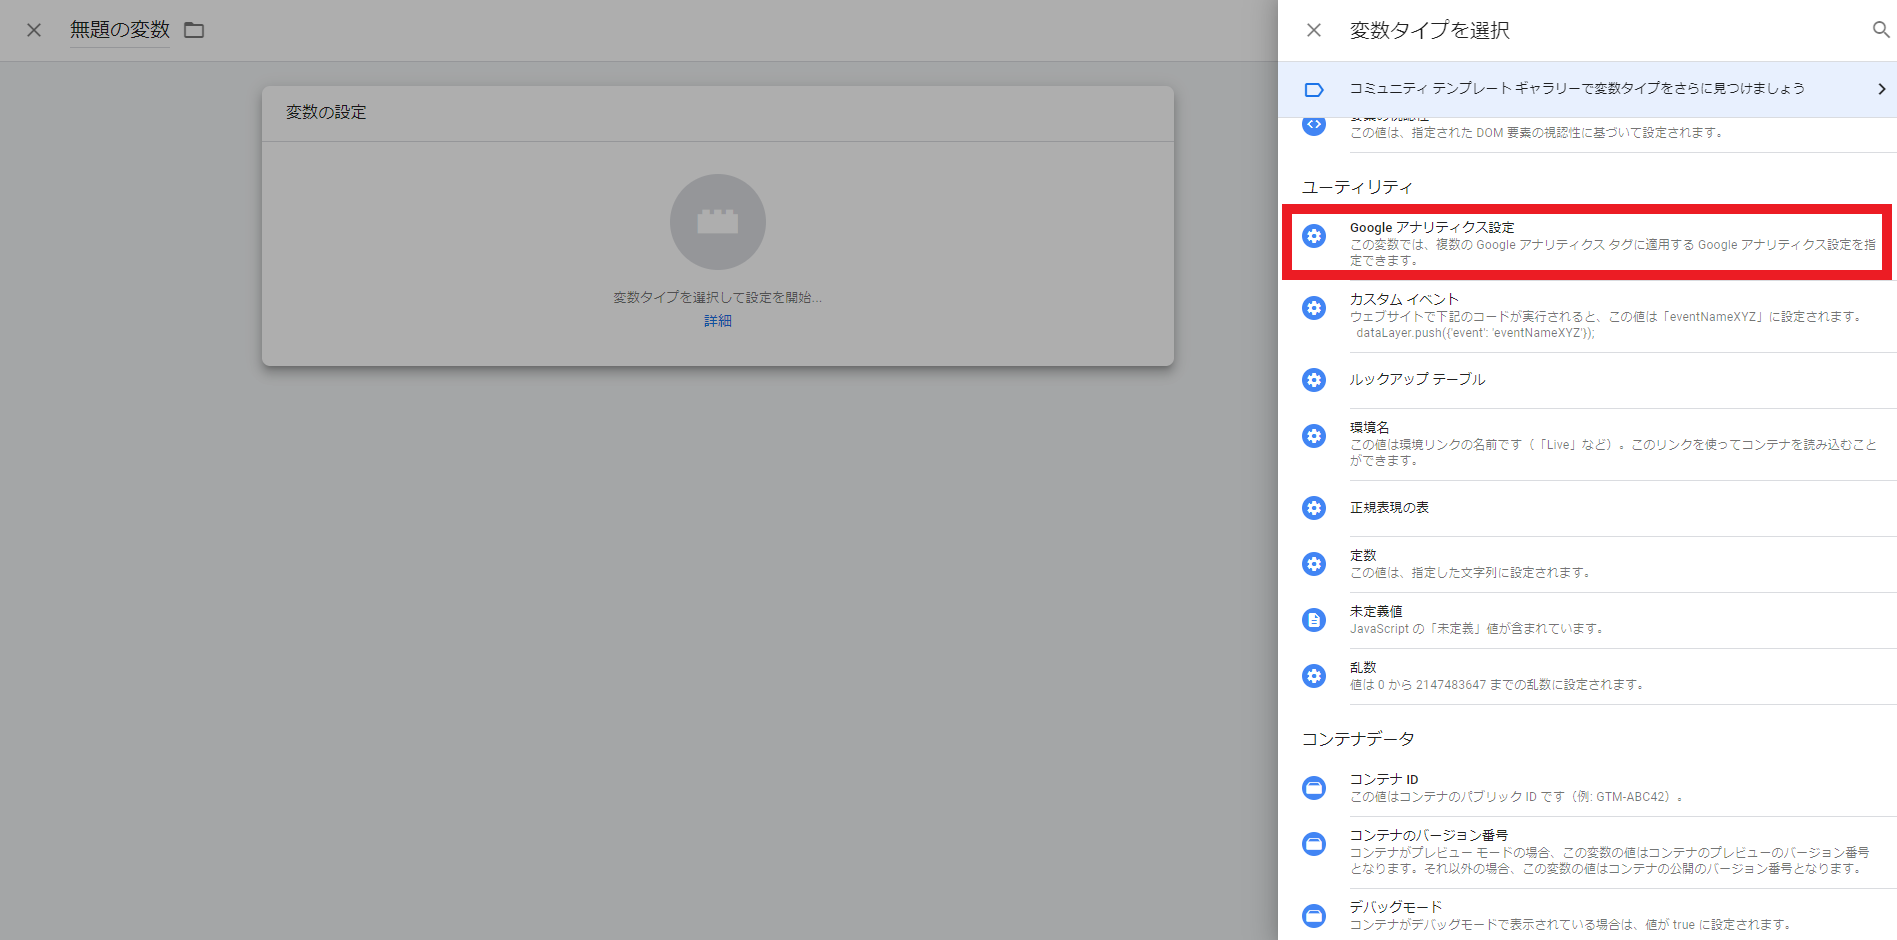Click the コンテナのバージョン番号 container icon
This screenshot has height=940, width=1897.
(1314, 844)
